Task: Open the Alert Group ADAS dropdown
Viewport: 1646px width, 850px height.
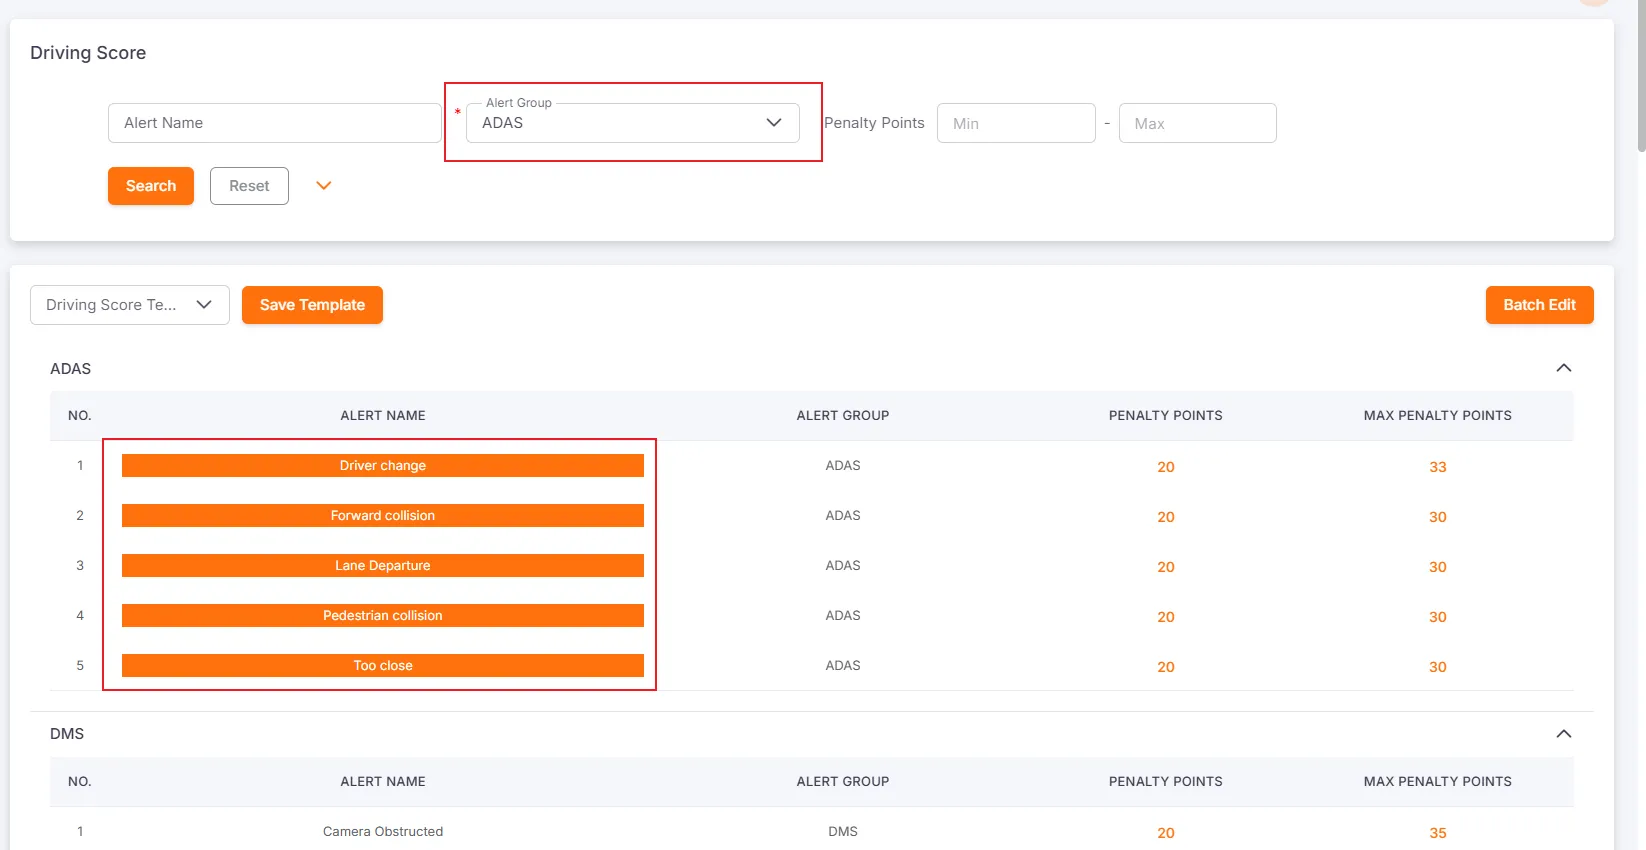Action: [632, 123]
